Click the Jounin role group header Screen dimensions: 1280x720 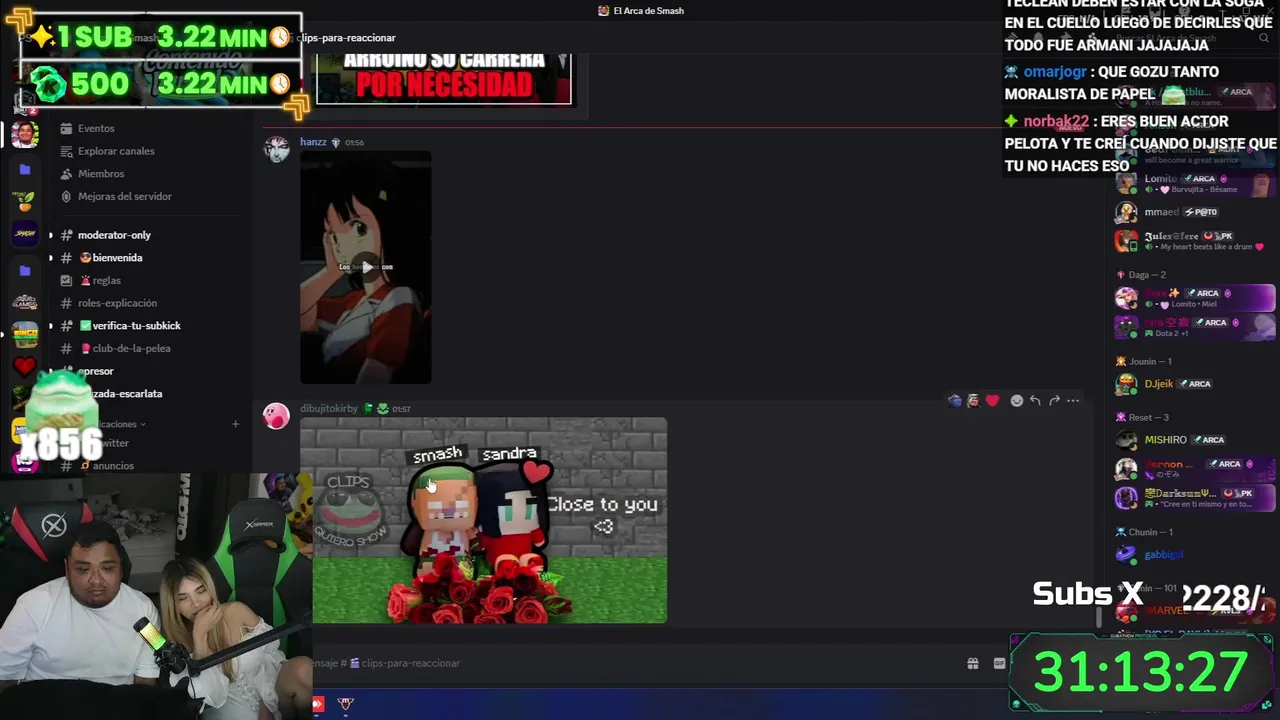coord(1150,361)
